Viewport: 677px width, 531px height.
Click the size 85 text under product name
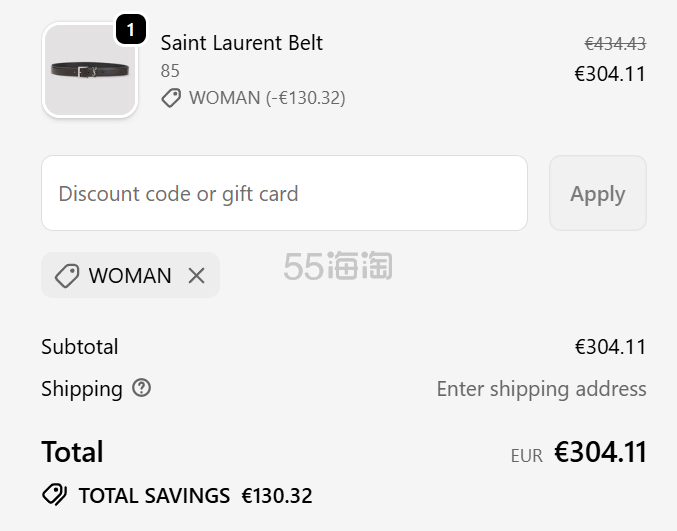170,71
